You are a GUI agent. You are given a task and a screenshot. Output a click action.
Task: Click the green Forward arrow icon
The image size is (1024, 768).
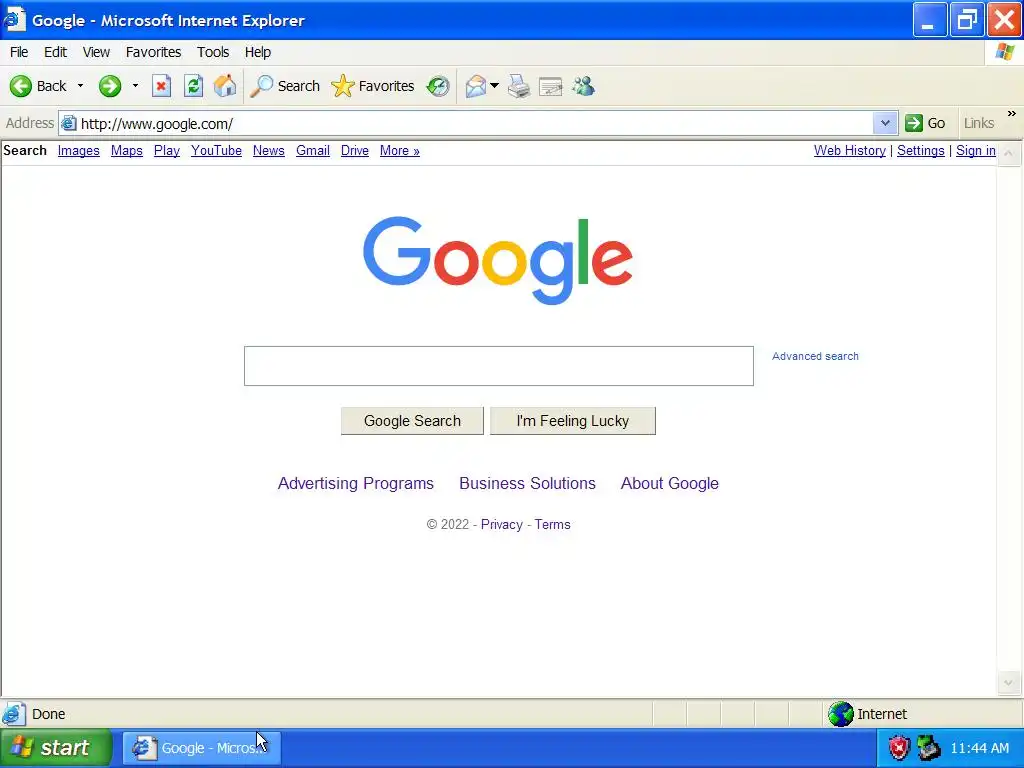[x=110, y=86]
